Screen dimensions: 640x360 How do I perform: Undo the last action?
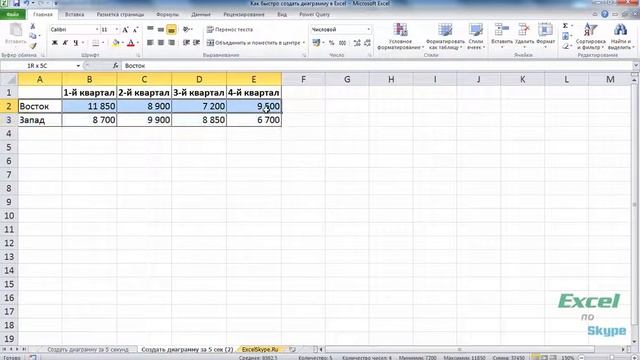[27, 4]
